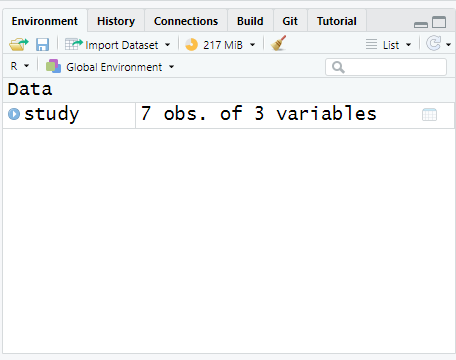
Task: Open the refresh options dropdown arrow
Action: tap(448, 45)
